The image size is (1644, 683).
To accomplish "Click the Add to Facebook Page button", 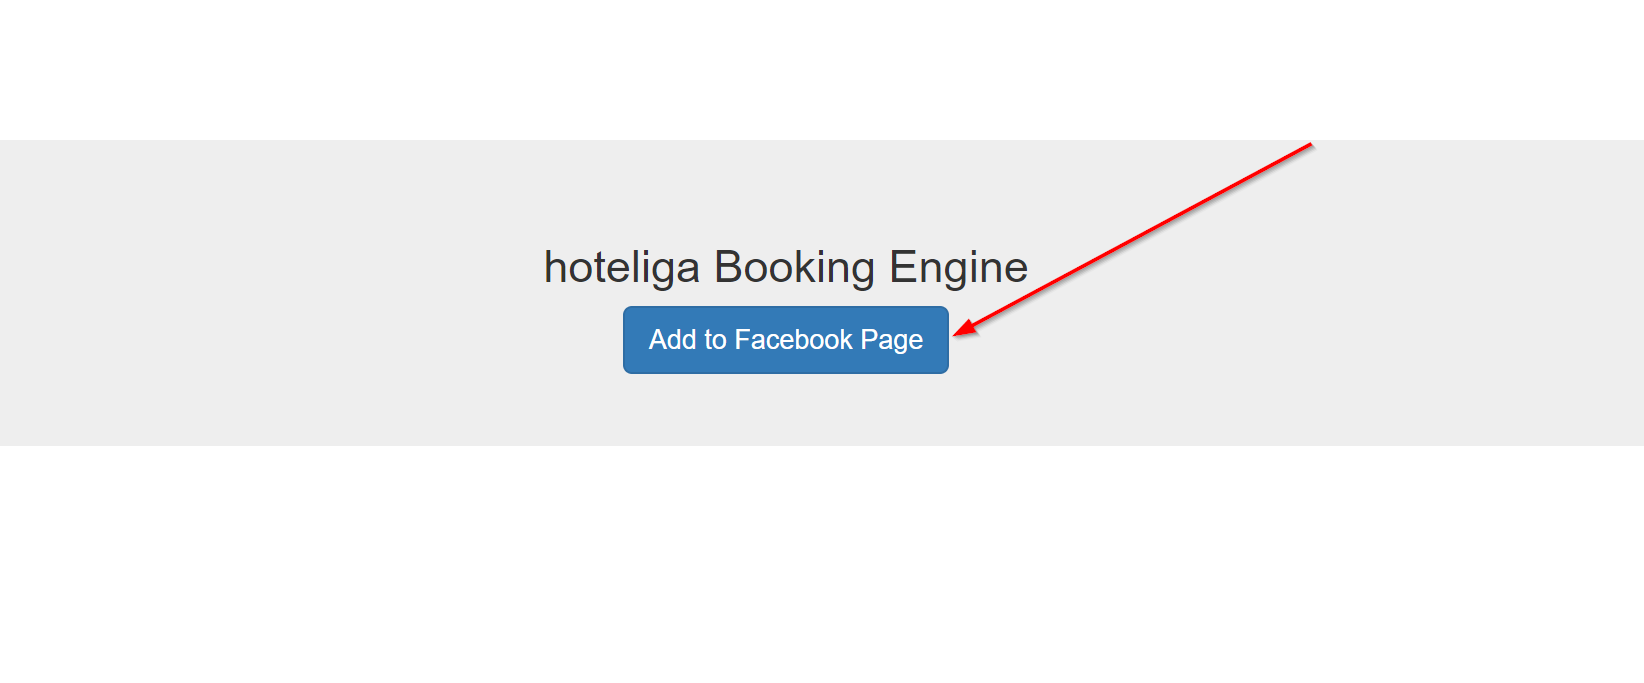I will (x=785, y=340).
